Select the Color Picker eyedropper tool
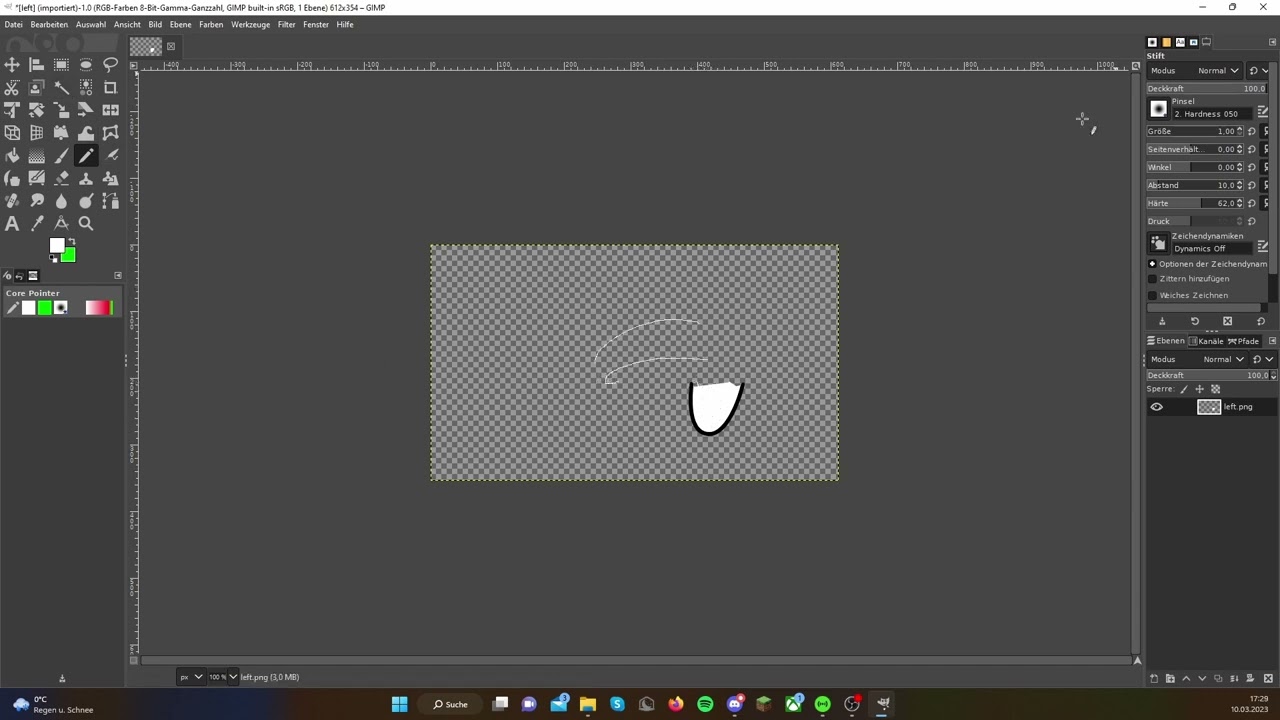 click(x=37, y=224)
